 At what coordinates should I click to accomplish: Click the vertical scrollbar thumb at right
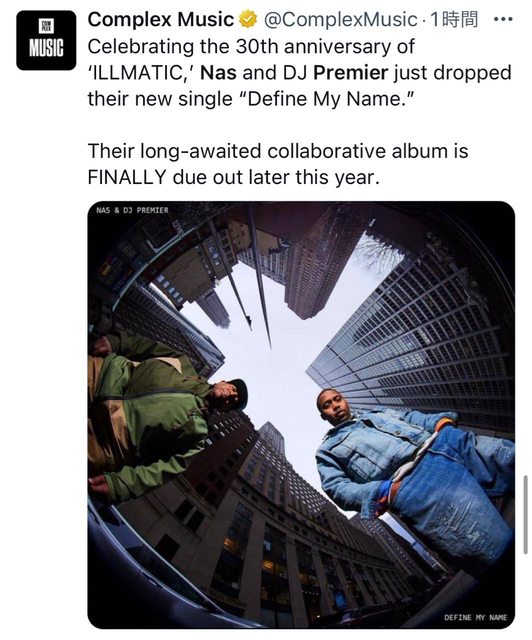[525, 515]
